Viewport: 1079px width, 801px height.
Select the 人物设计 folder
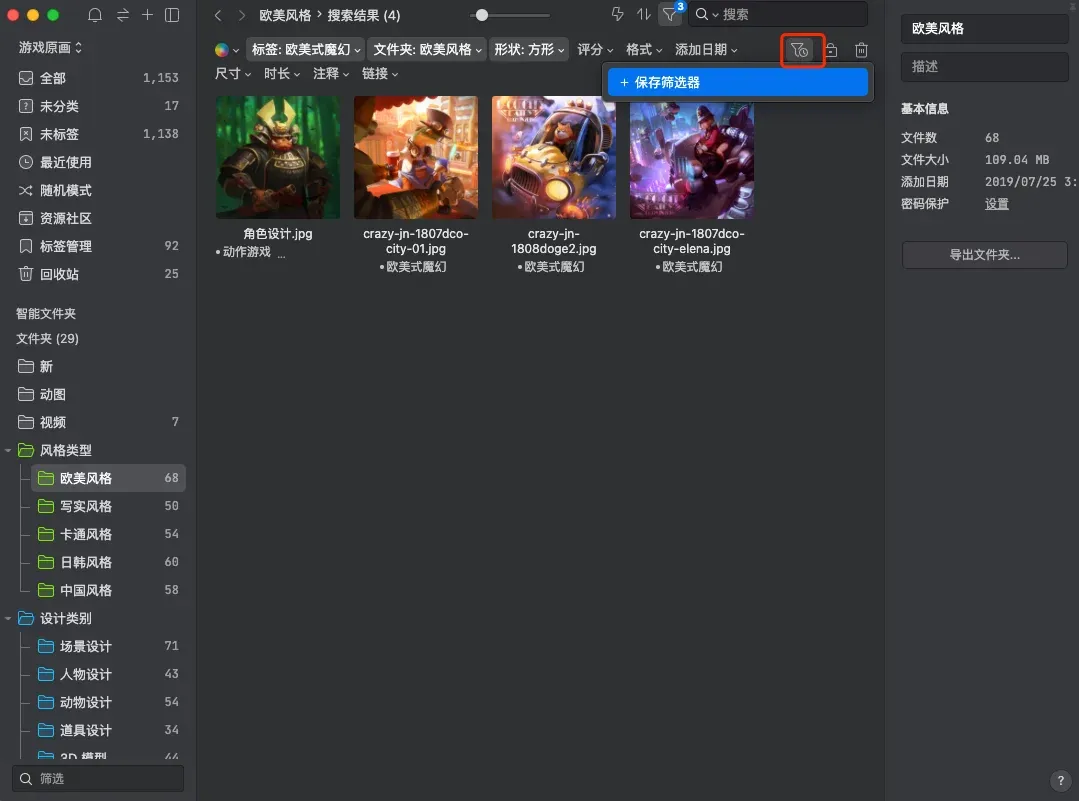[108, 674]
